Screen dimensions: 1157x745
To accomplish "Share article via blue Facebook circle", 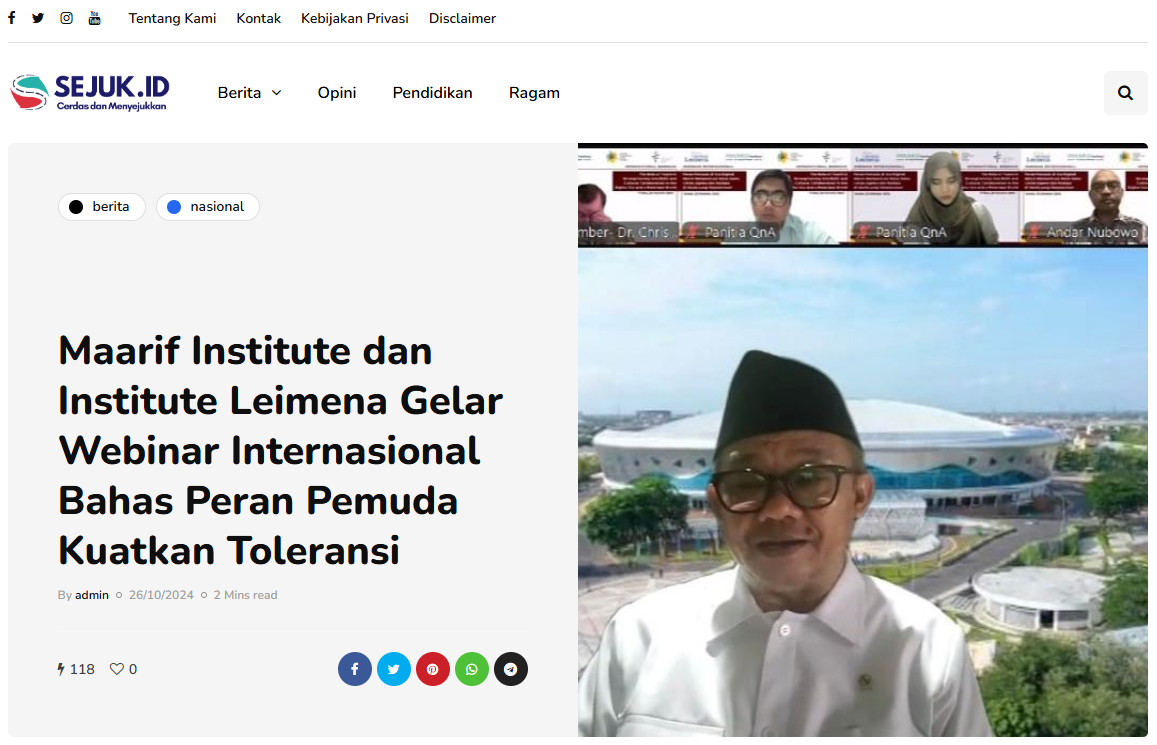I will pos(355,669).
